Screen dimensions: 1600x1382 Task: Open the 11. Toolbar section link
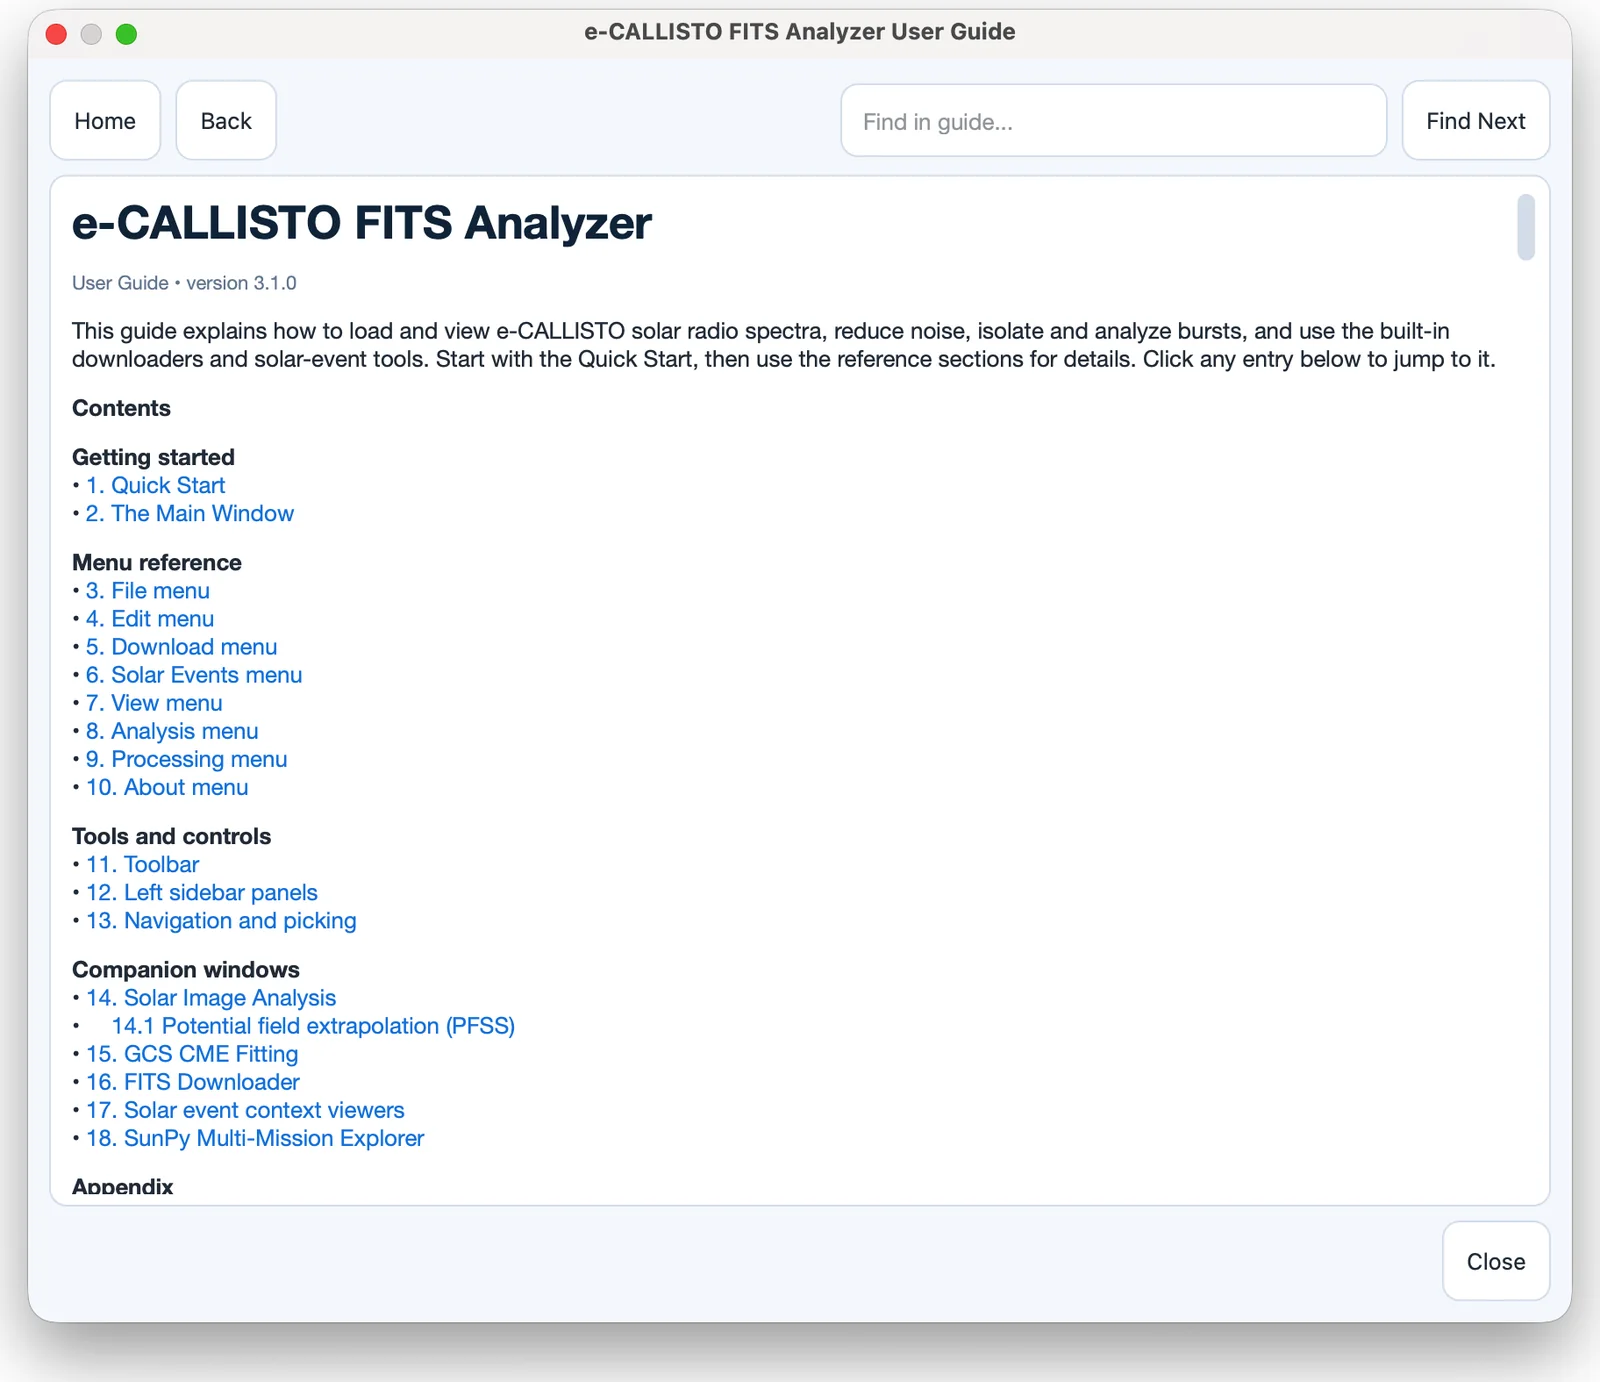coord(142,865)
